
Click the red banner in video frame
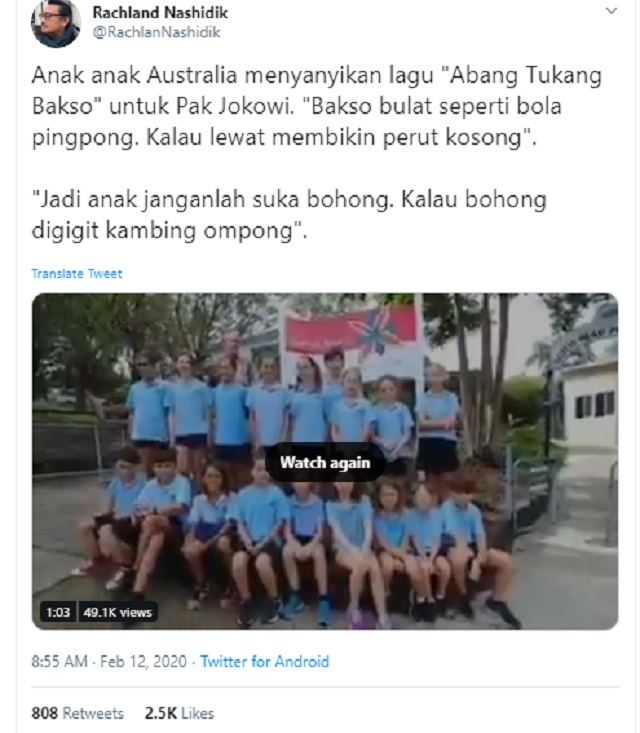(x=350, y=329)
